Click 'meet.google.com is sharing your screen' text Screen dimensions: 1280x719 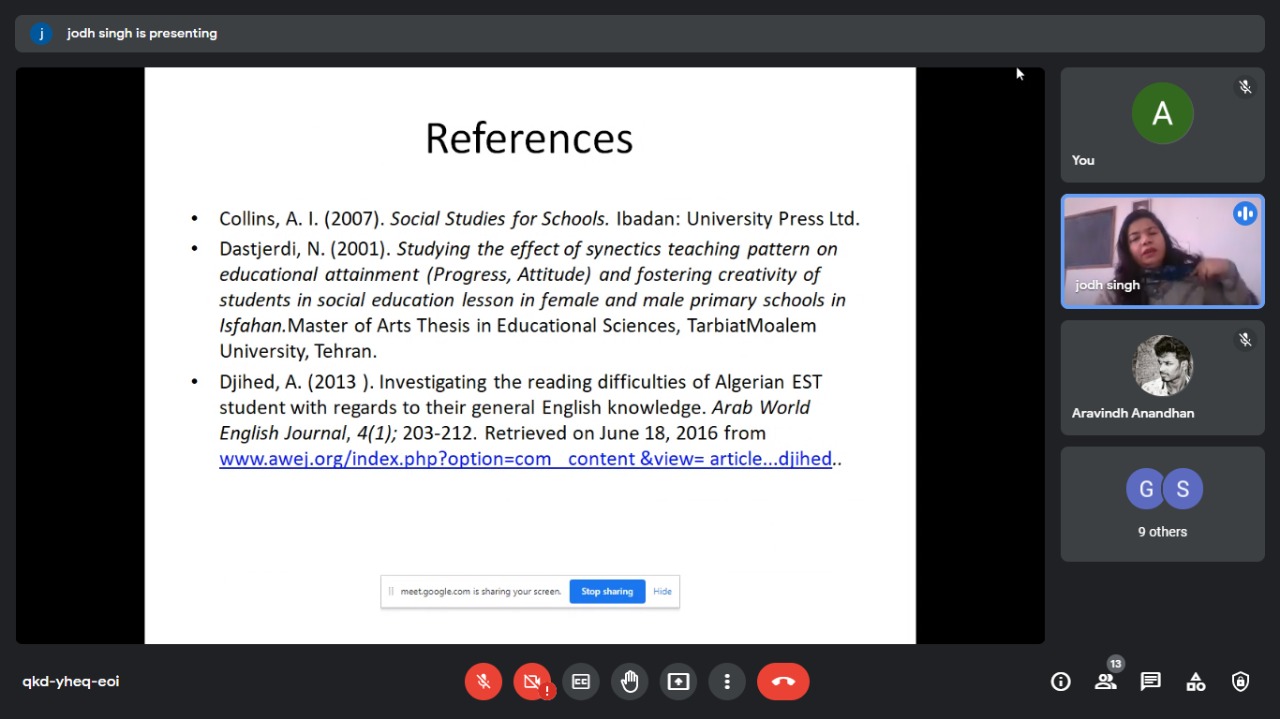(481, 591)
